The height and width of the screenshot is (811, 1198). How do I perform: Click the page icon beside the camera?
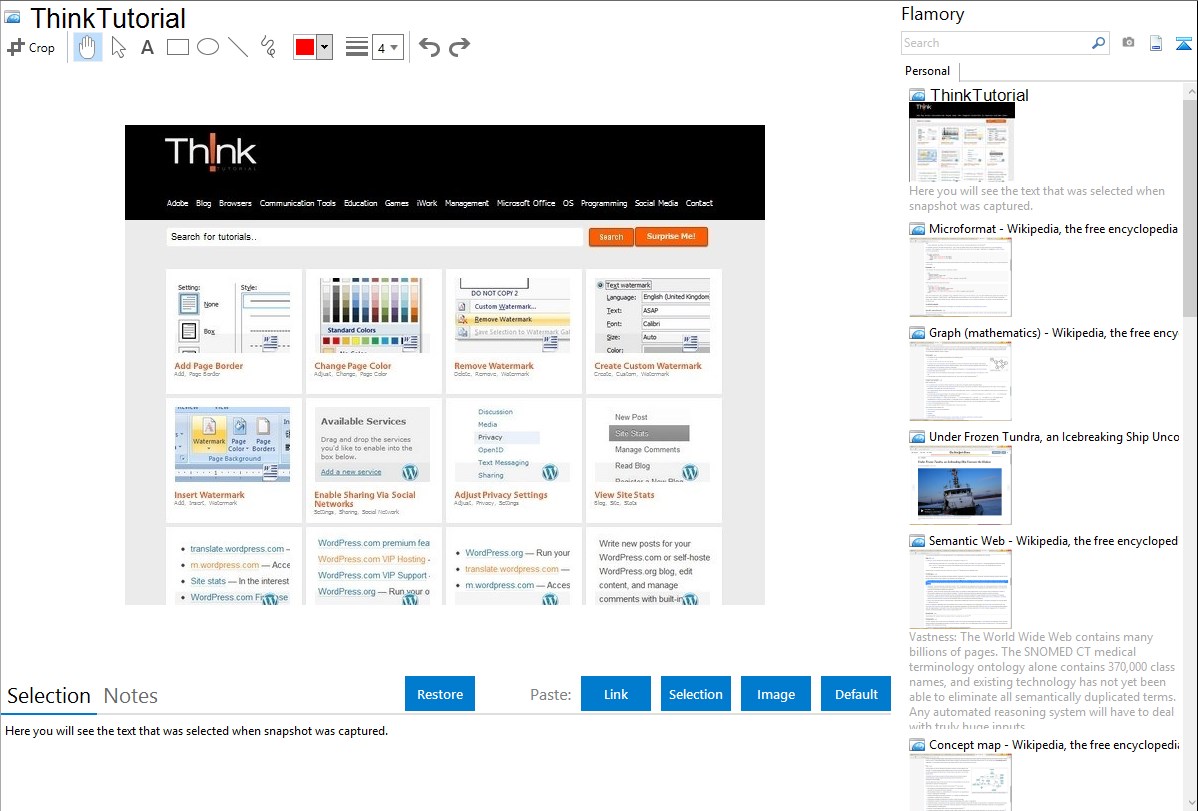(x=1156, y=43)
